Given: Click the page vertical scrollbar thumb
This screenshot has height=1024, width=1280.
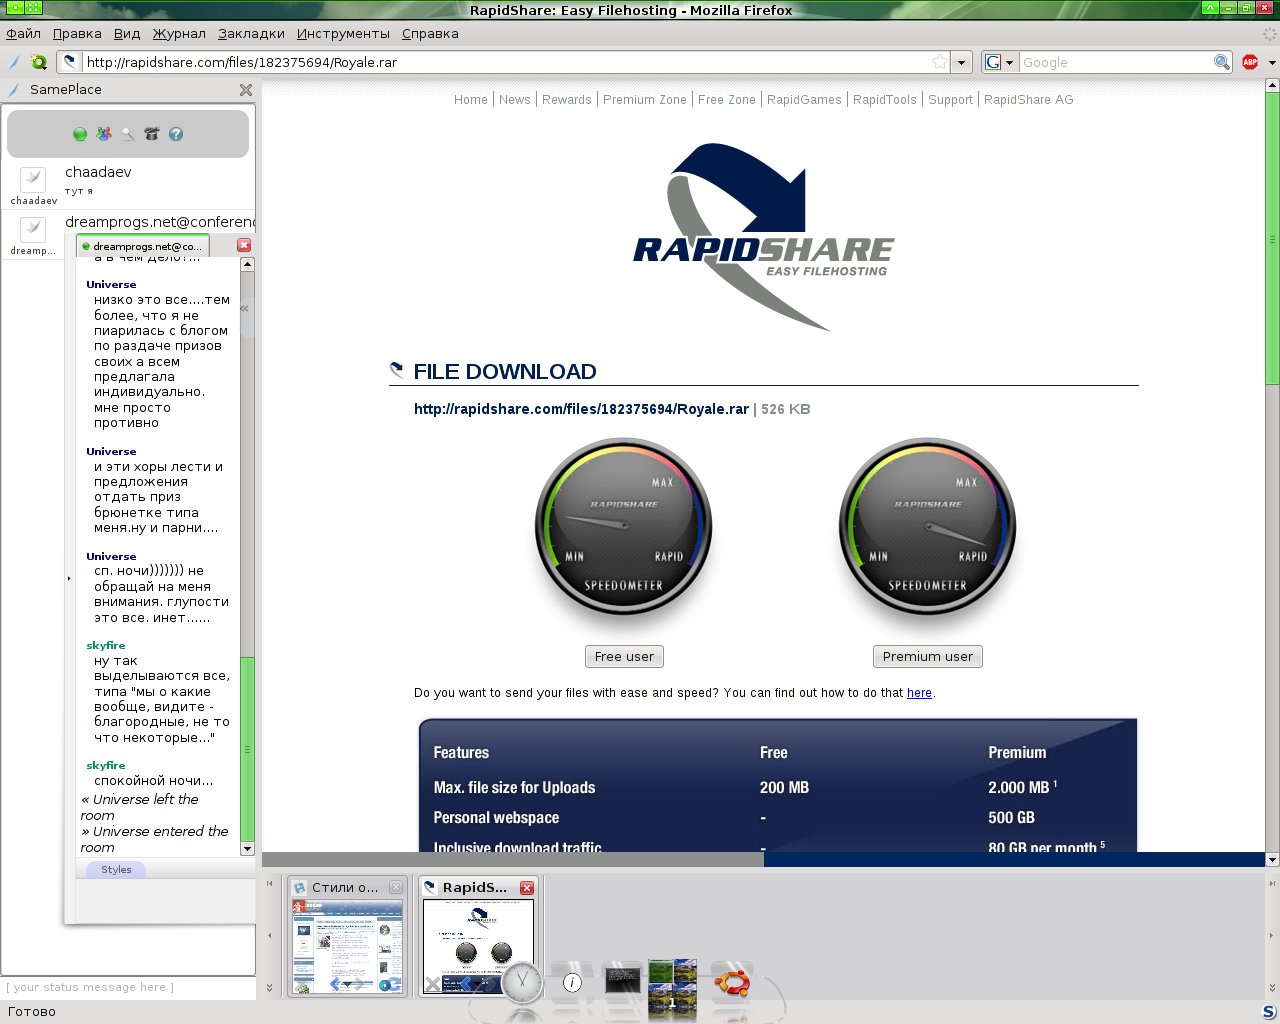Looking at the screenshot, I should pyautogui.click(x=1272, y=238).
